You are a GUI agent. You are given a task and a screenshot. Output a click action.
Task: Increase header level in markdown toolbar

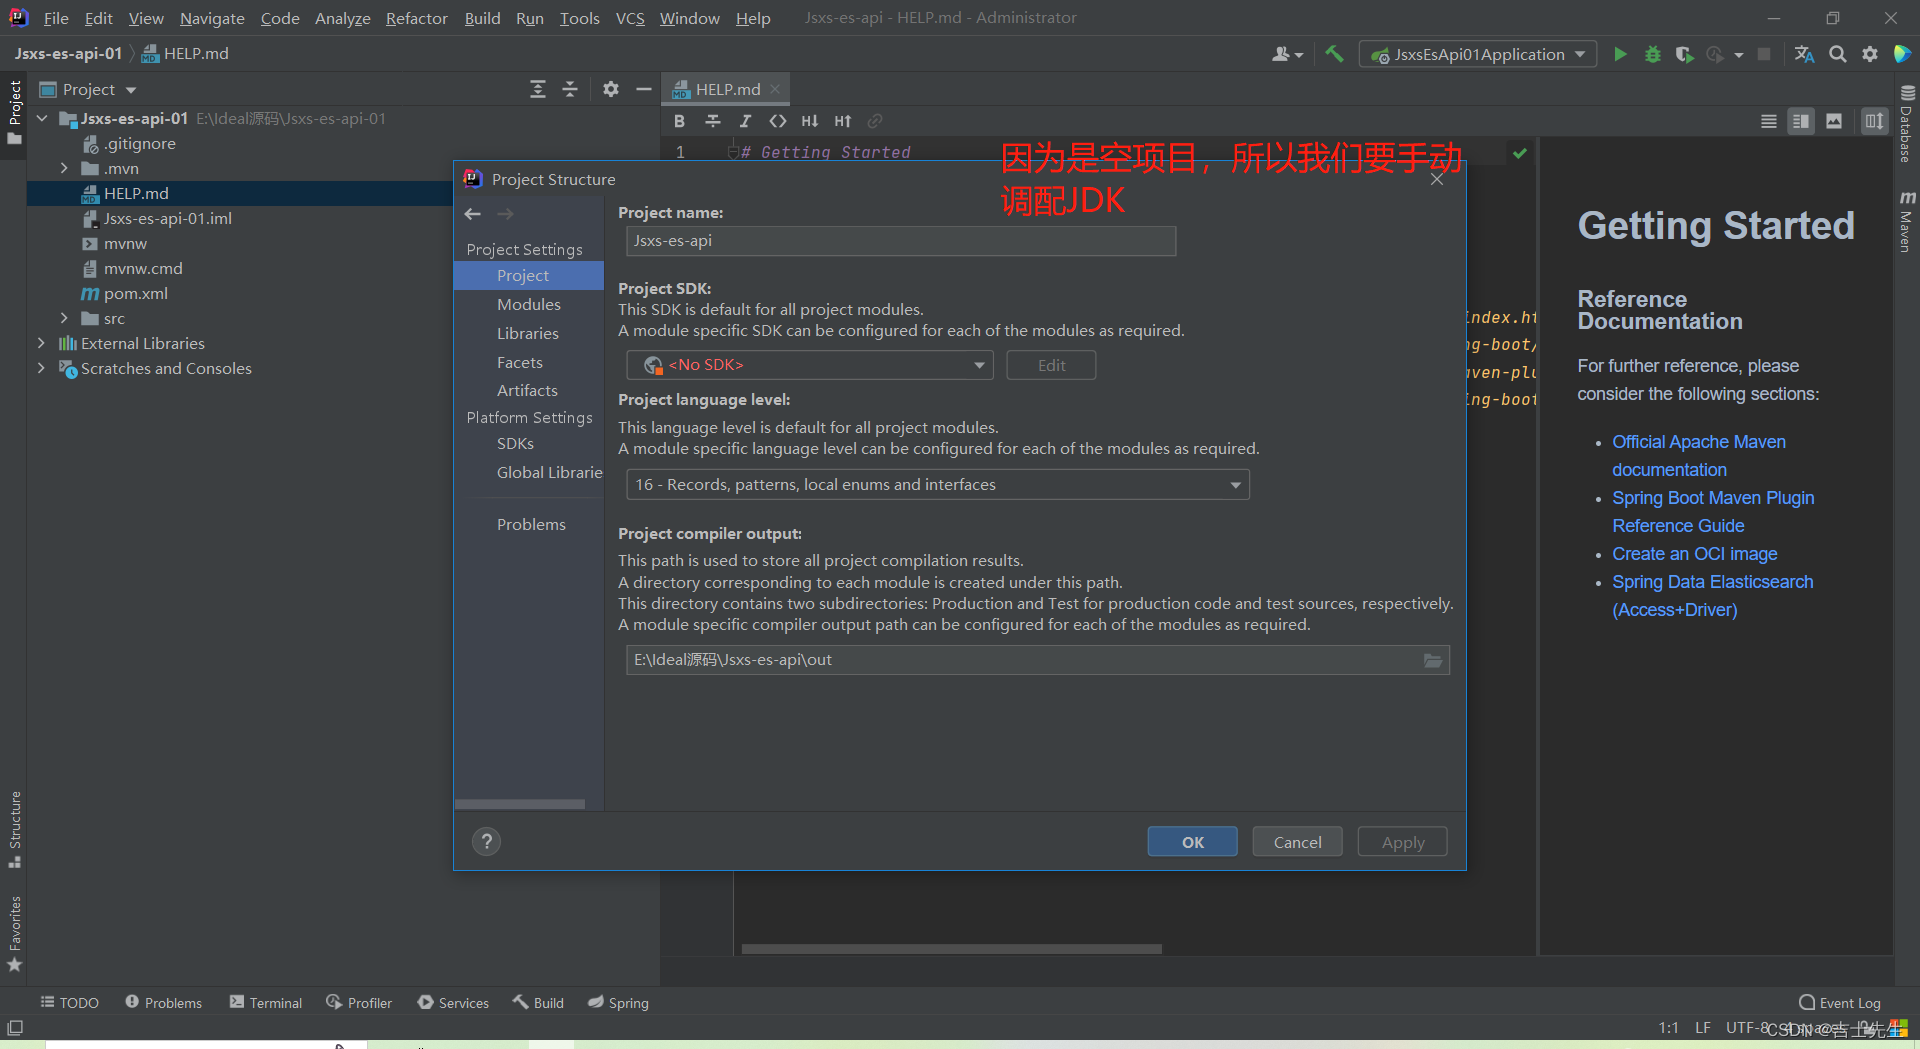(843, 121)
